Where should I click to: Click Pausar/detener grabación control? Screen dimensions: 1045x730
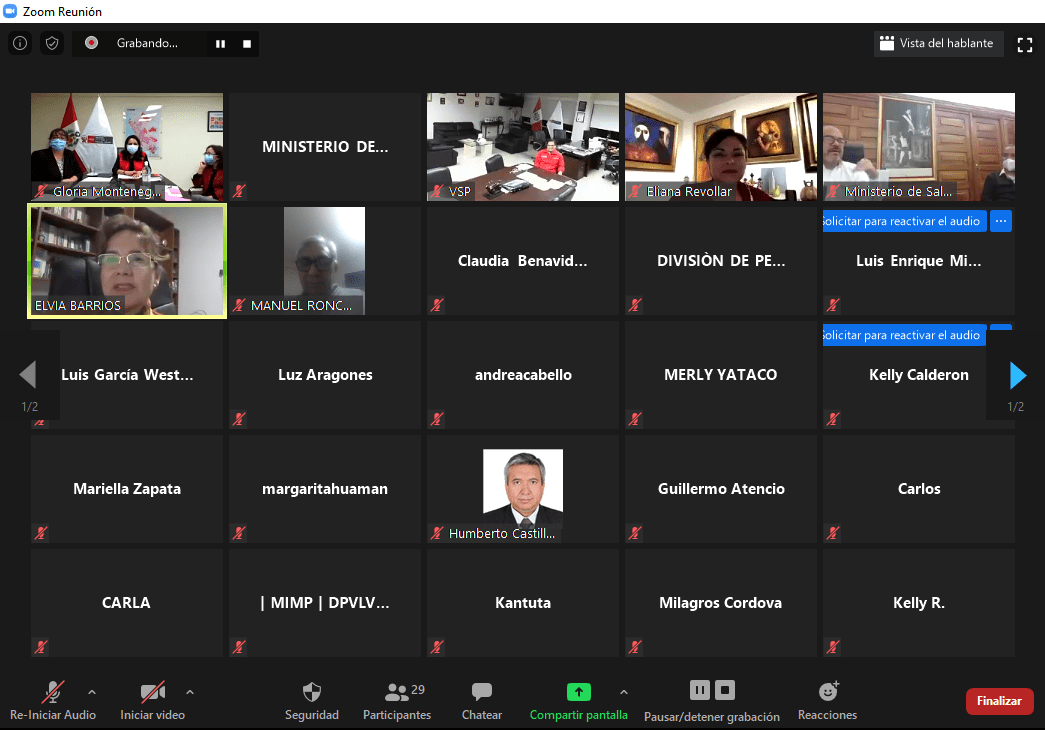coord(712,700)
